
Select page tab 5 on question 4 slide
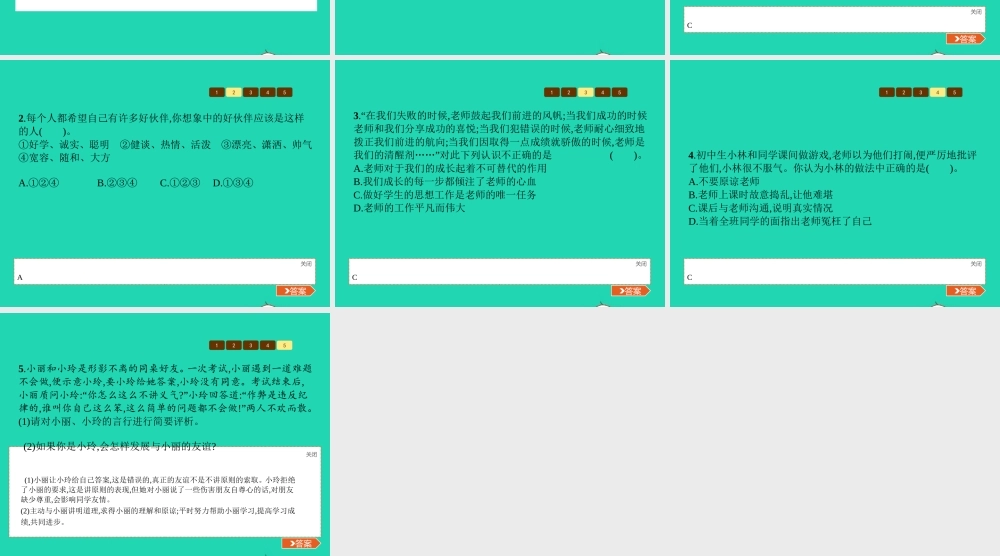(x=954, y=92)
